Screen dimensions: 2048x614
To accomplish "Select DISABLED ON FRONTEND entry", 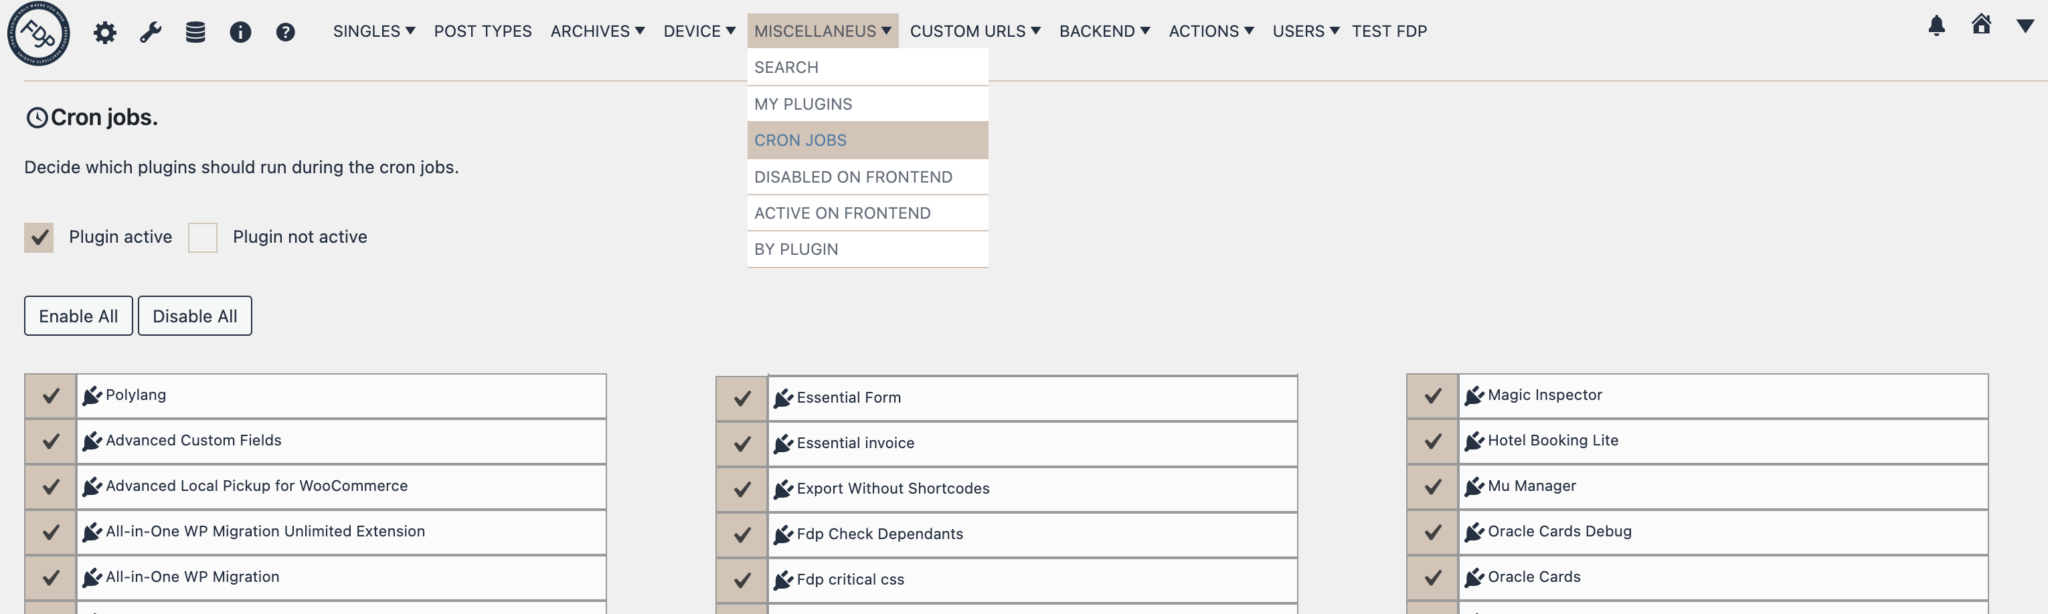I will pyautogui.click(x=867, y=177).
